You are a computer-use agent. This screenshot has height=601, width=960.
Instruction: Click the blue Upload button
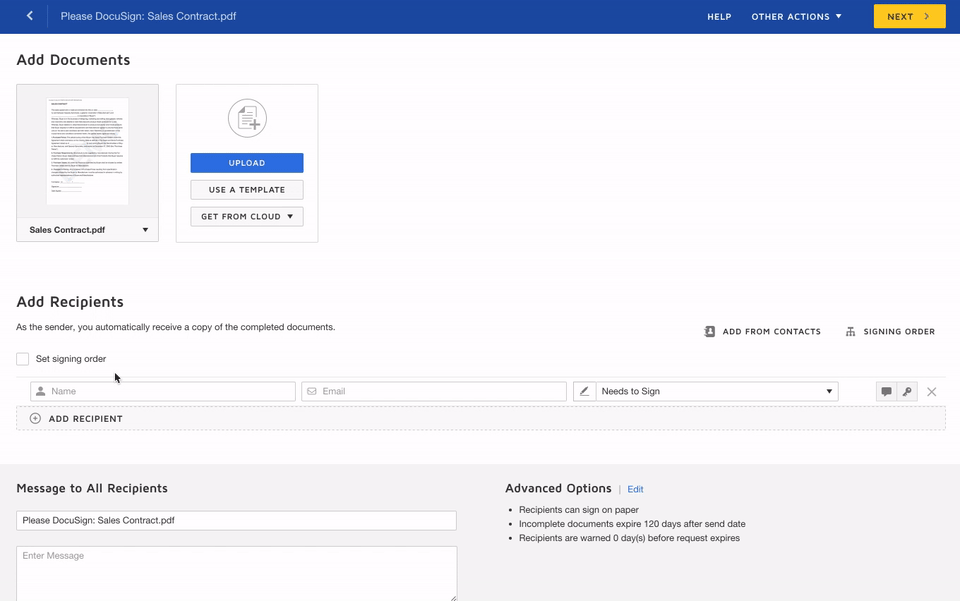tap(247, 163)
